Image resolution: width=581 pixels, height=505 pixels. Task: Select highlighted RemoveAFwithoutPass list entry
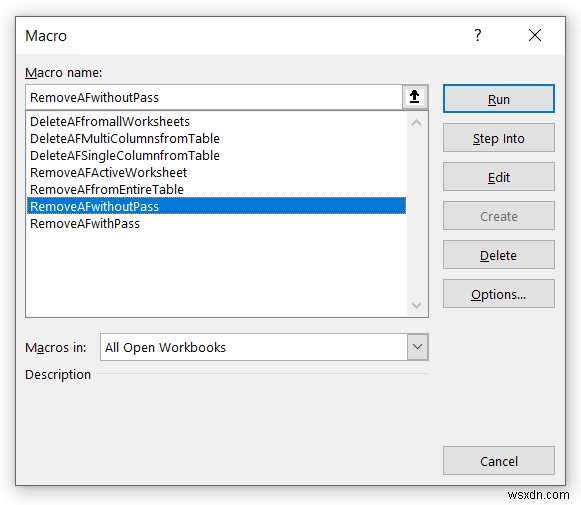(216, 206)
